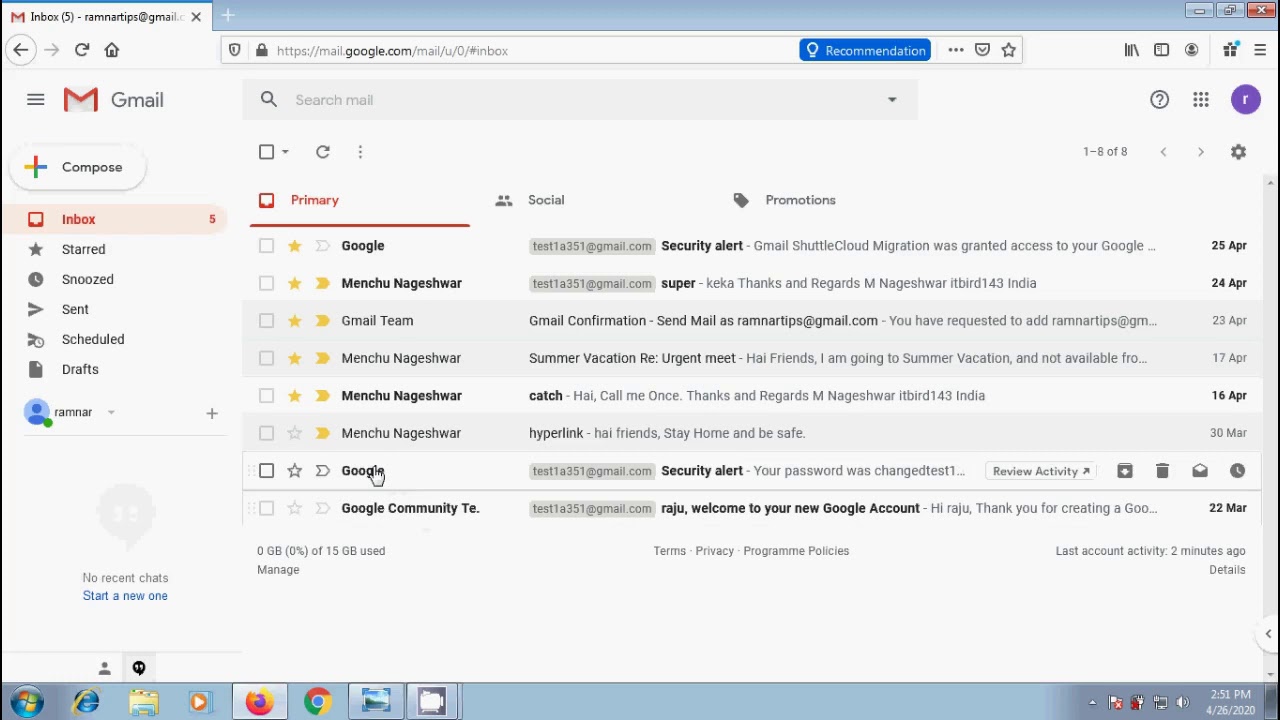The image size is (1280, 720).
Task: Open the Hangouts conversations icon
Action: pyautogui.click(x=139, y=668)
